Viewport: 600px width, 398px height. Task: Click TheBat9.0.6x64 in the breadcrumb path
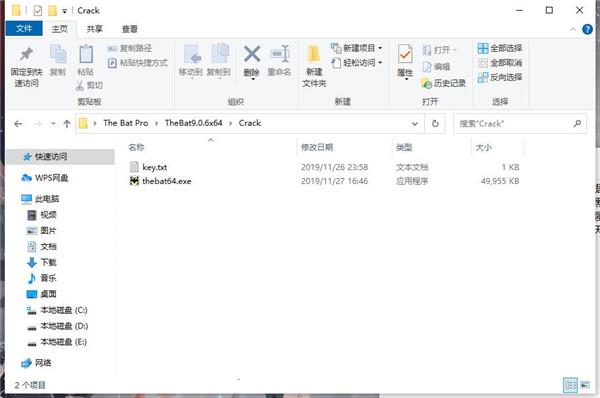[x=194, y=123]
